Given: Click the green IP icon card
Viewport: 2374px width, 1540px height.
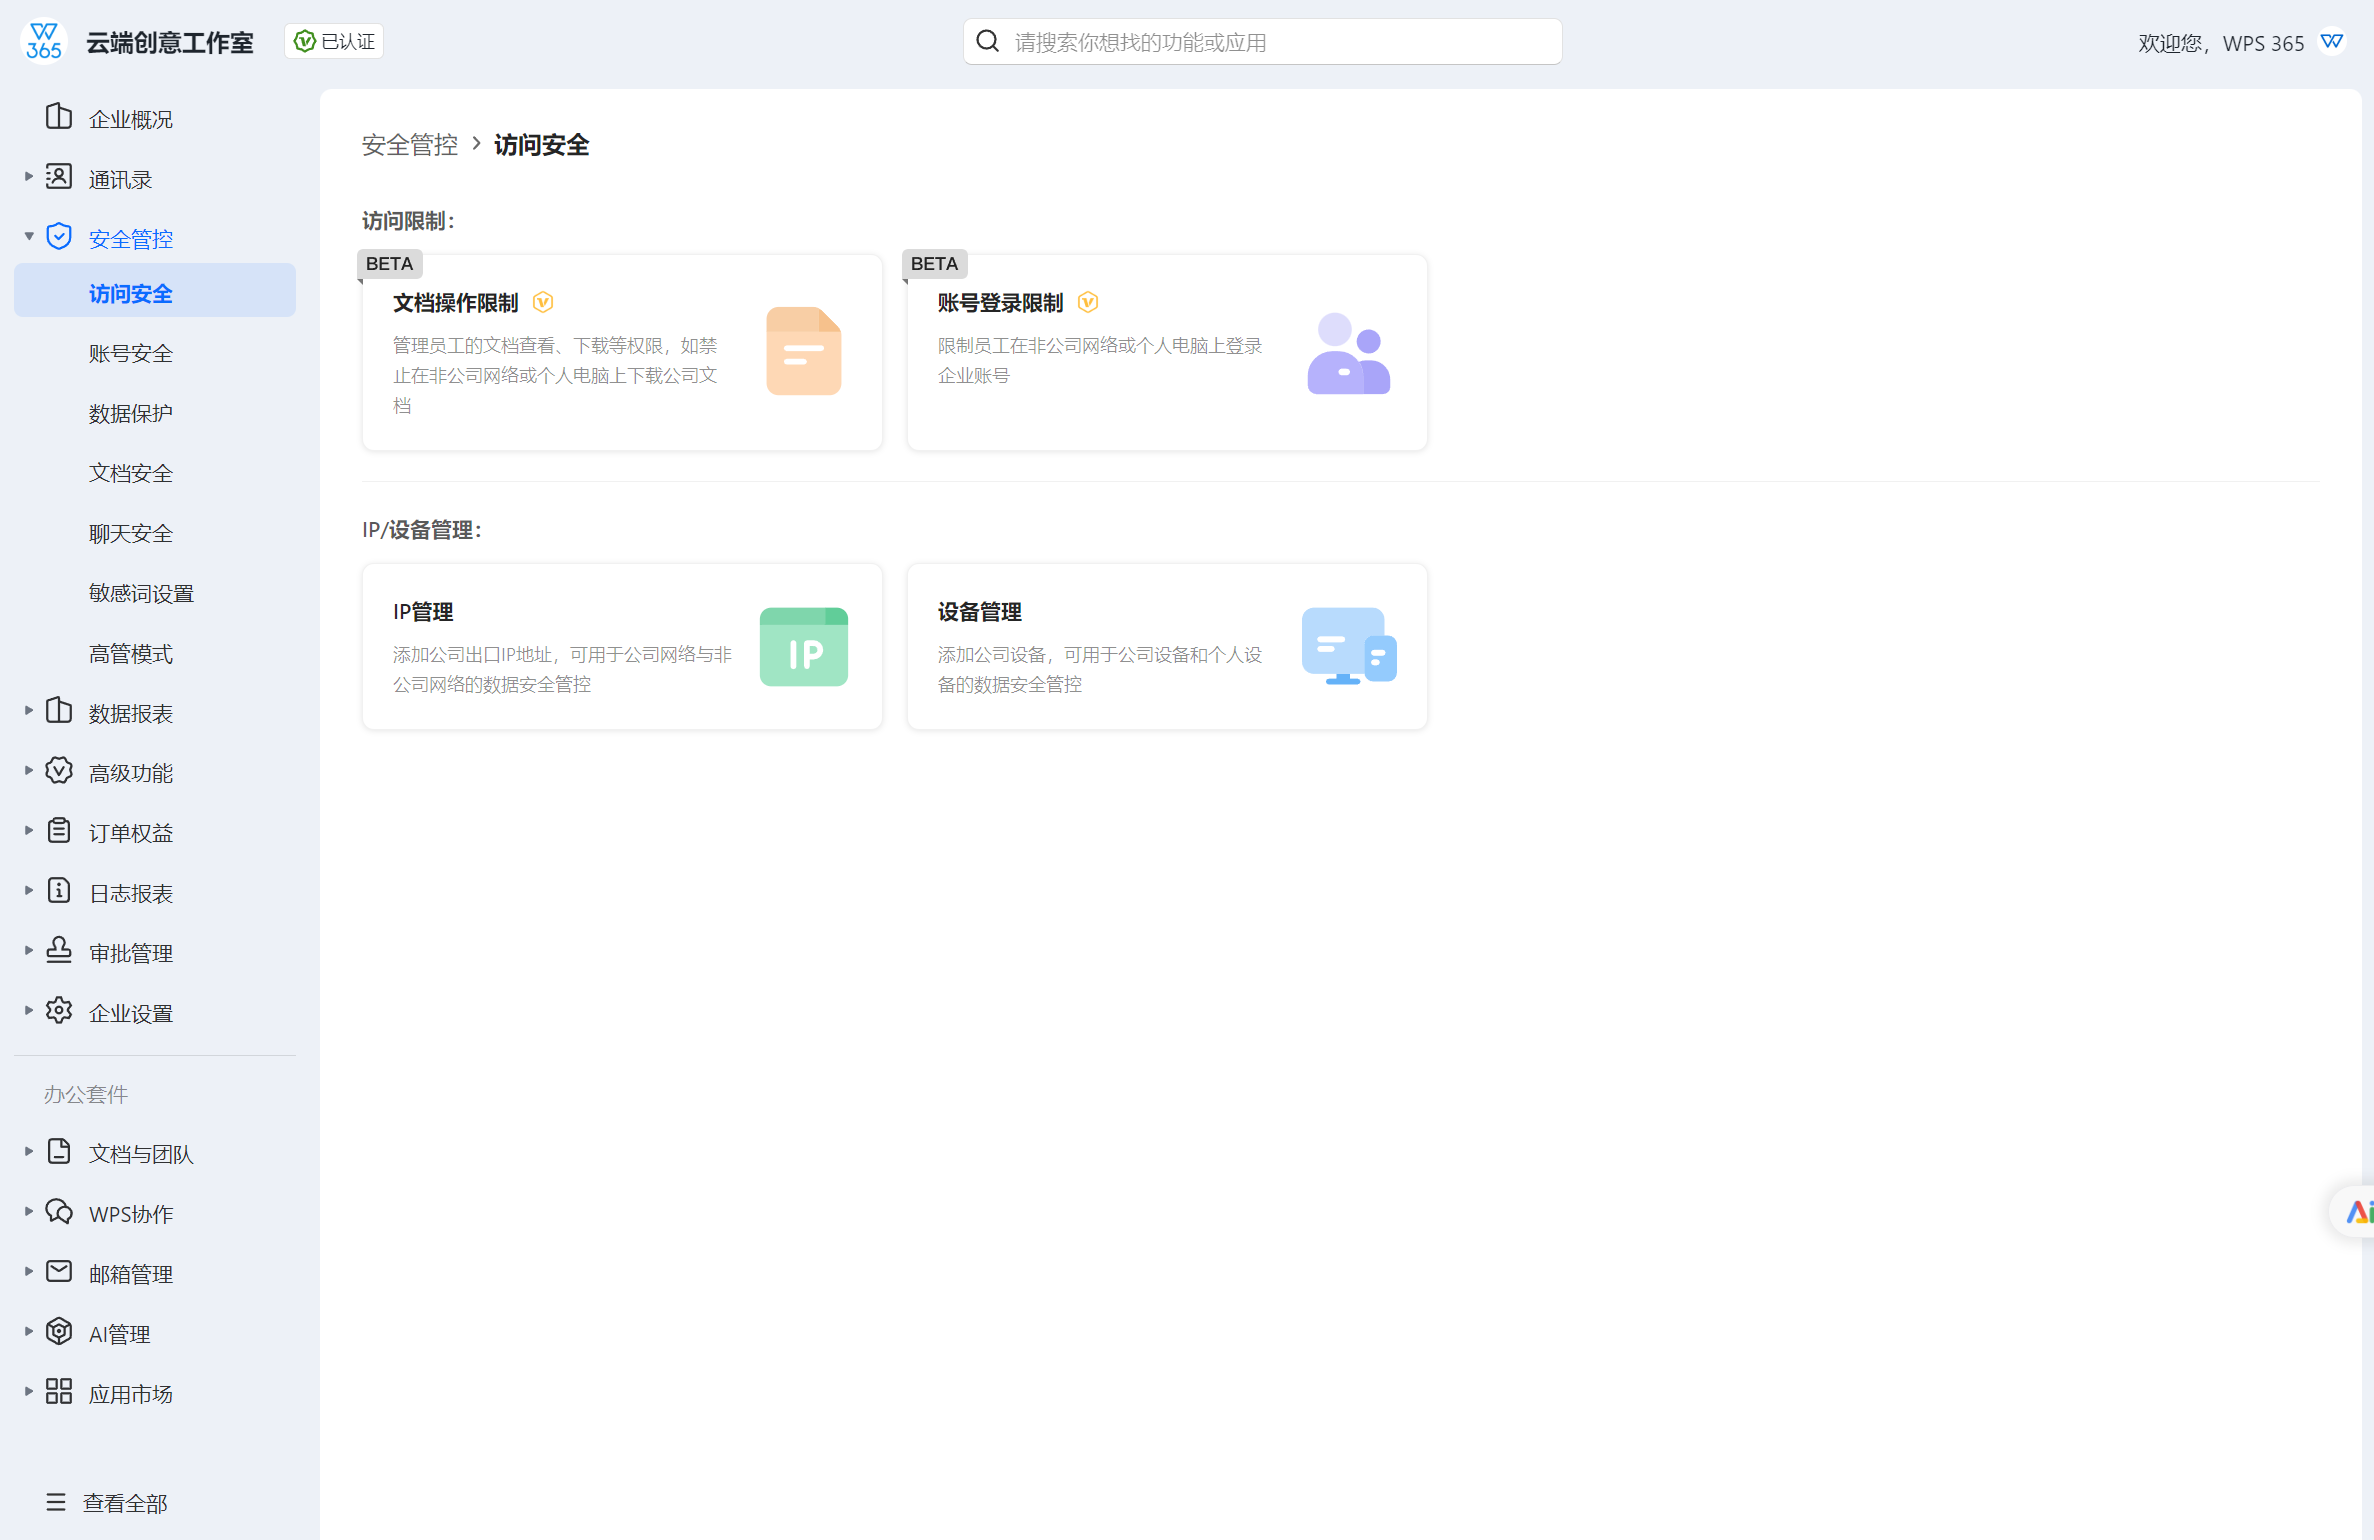Looking at the screenshot, I should coord(803,647).
